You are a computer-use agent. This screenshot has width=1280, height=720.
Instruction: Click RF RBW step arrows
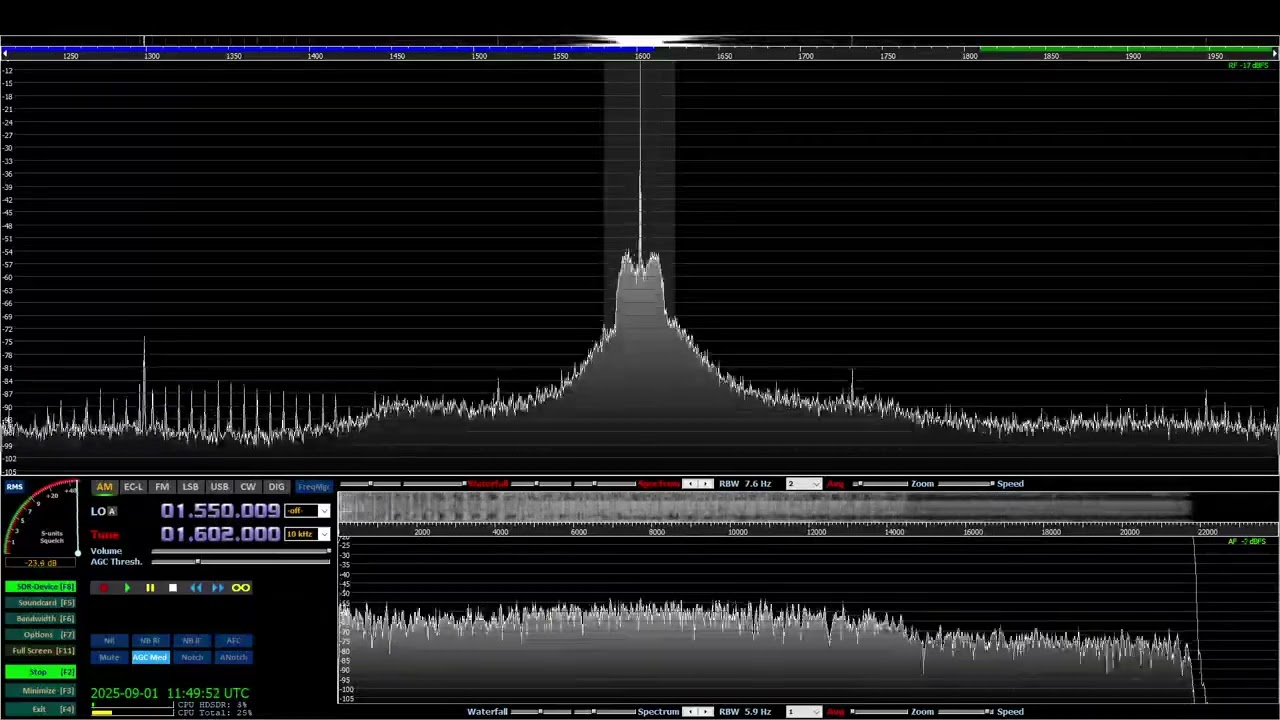coord(697,484)
